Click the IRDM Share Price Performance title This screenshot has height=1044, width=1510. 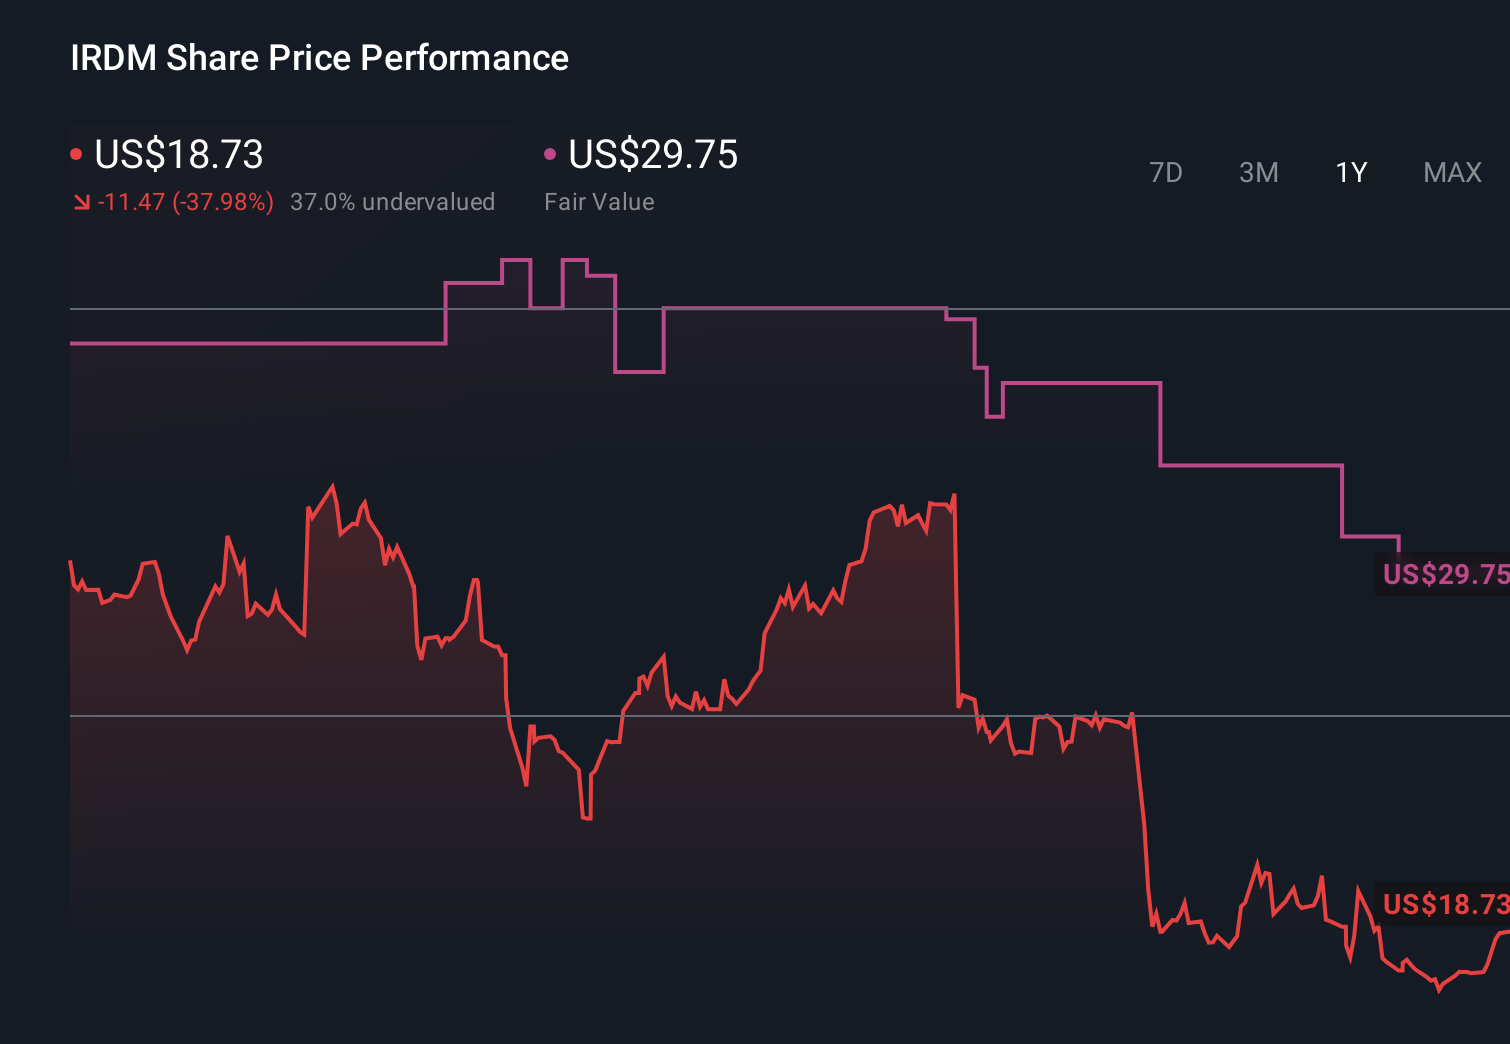pyautogui.click(x=318, y=57)
